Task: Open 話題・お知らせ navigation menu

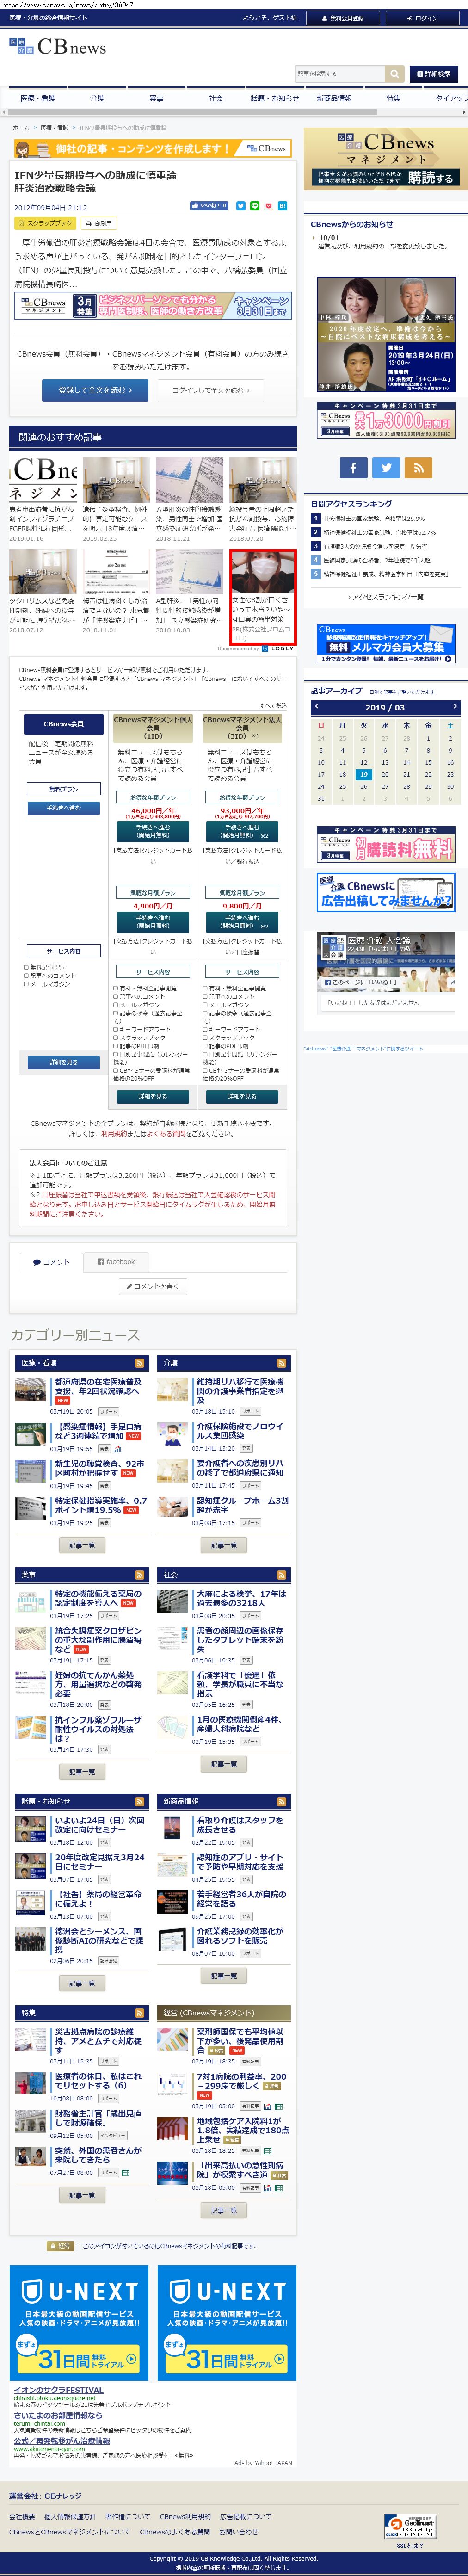Action: [x=275, y=98]
